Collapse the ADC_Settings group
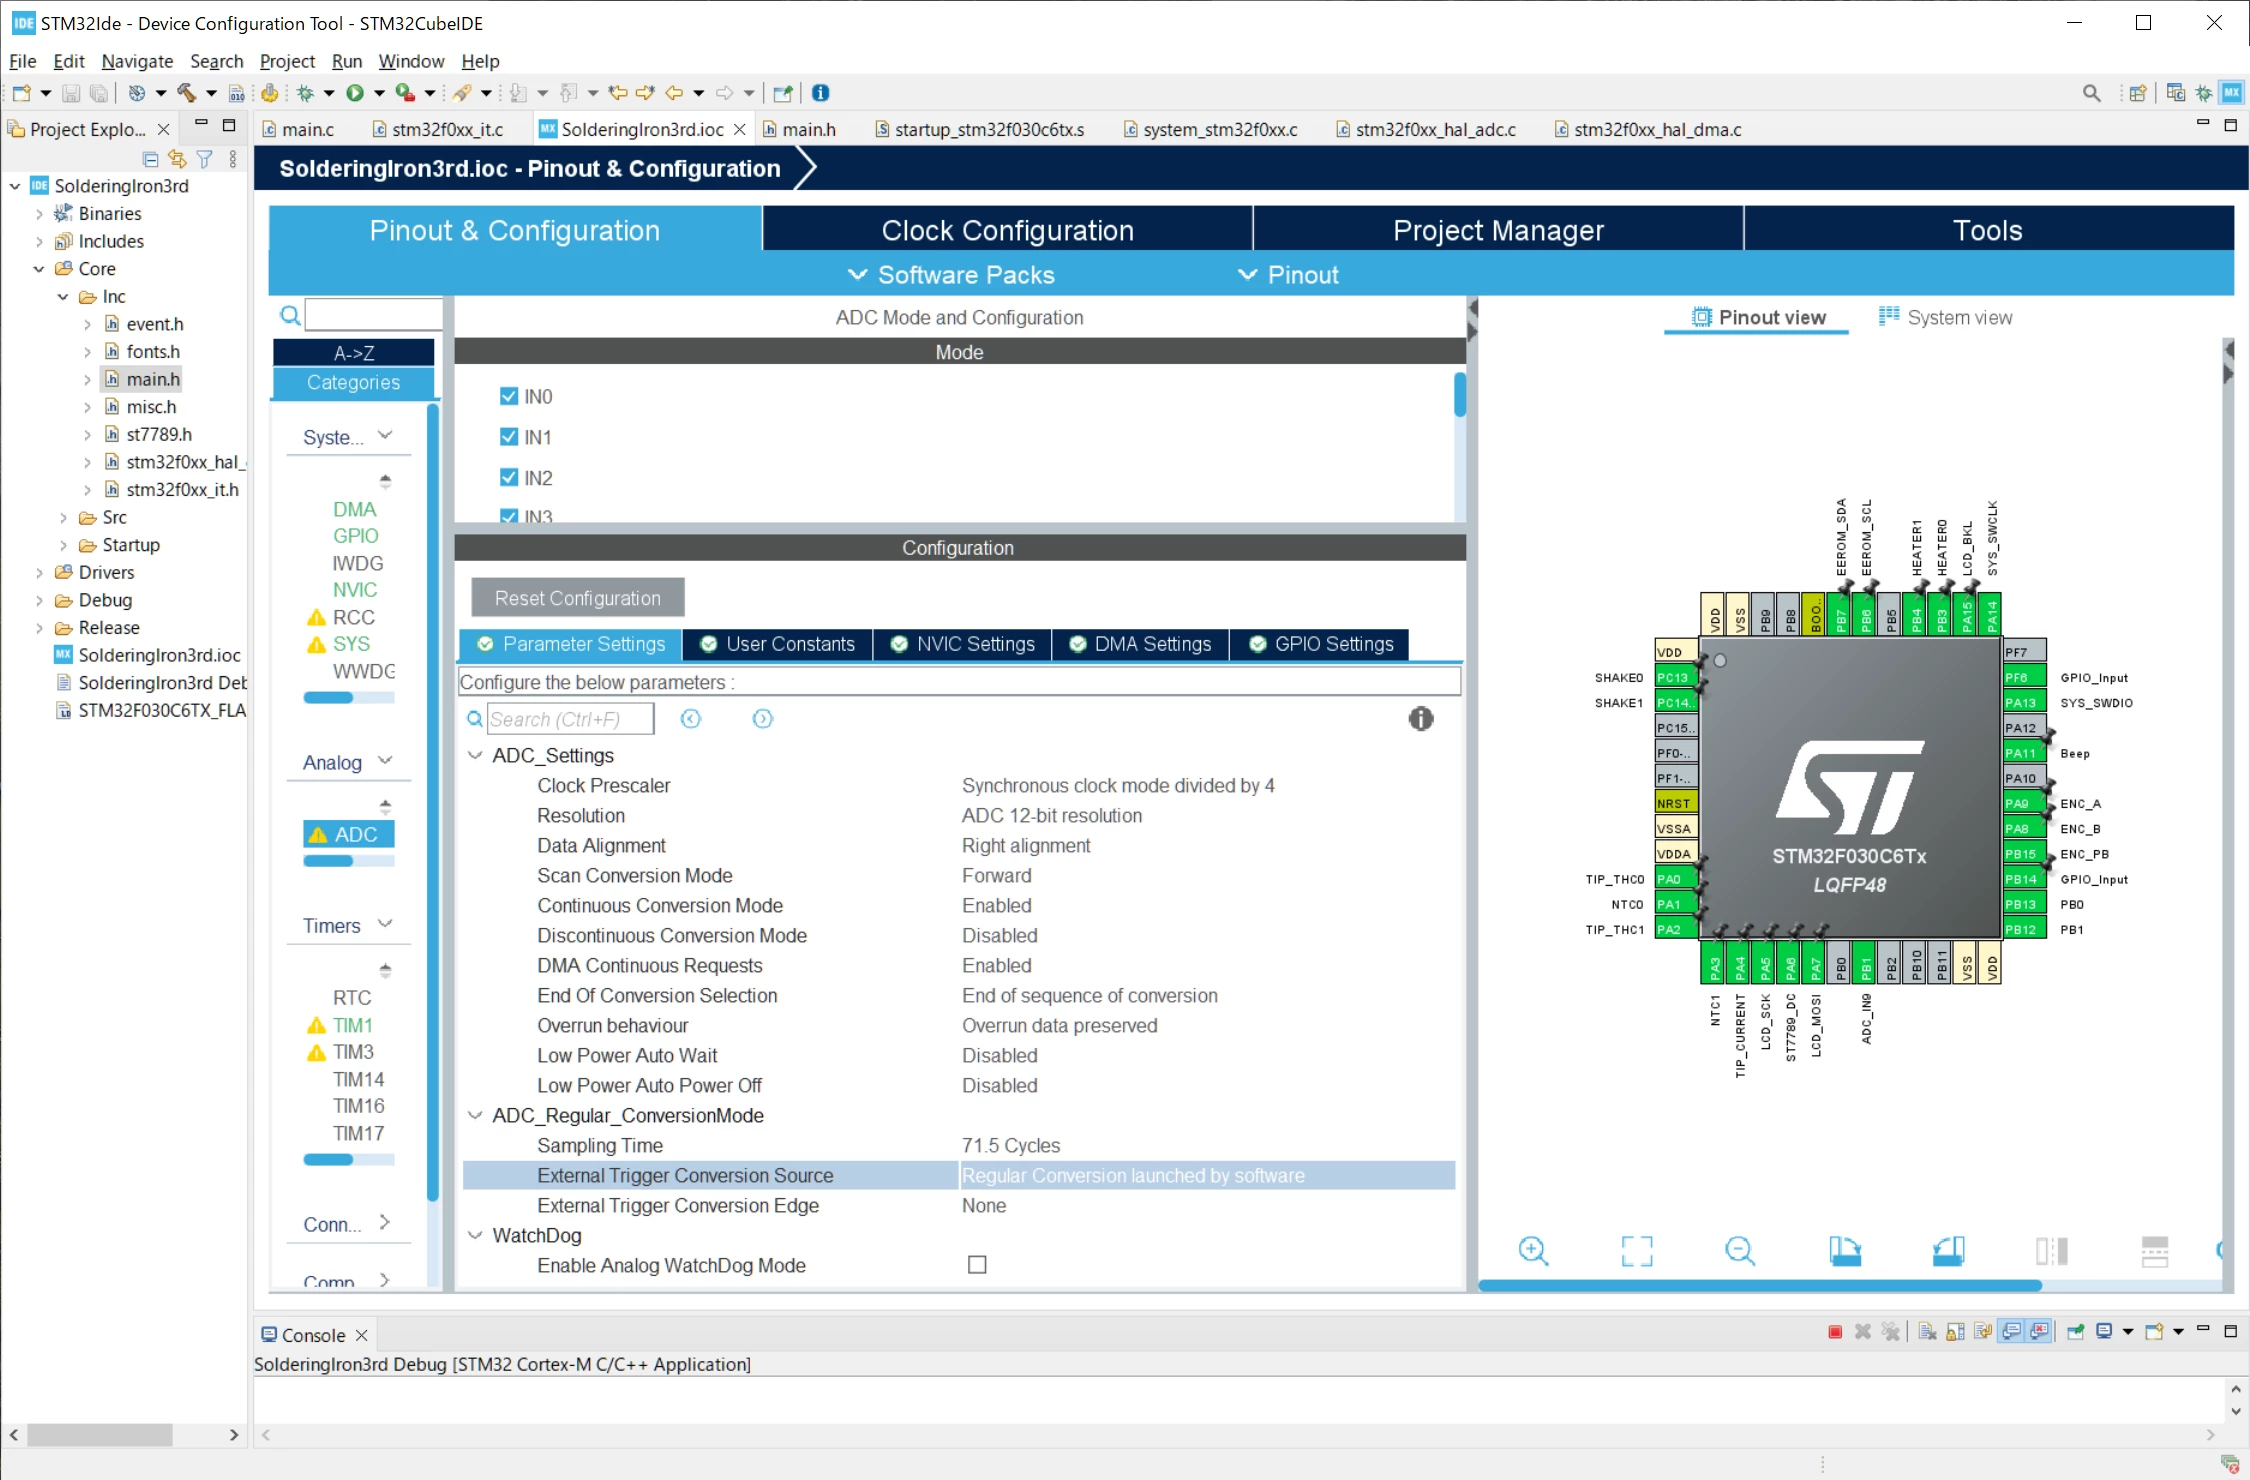The image size is (2250, 1480). click(475, 755)
